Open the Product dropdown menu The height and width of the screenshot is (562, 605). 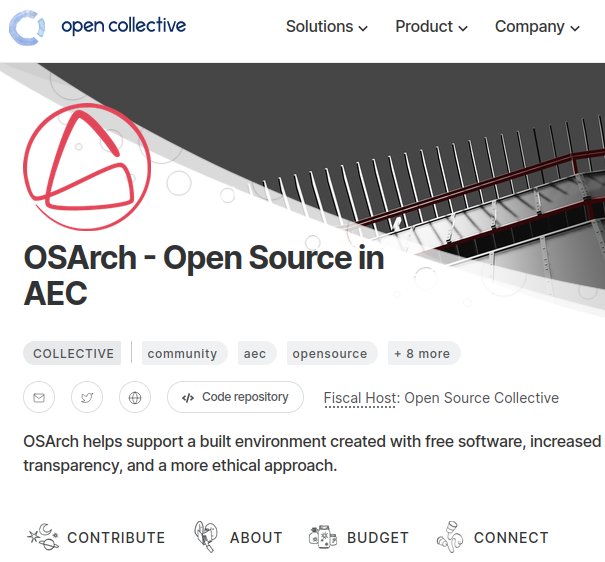[x=431, y=27]
